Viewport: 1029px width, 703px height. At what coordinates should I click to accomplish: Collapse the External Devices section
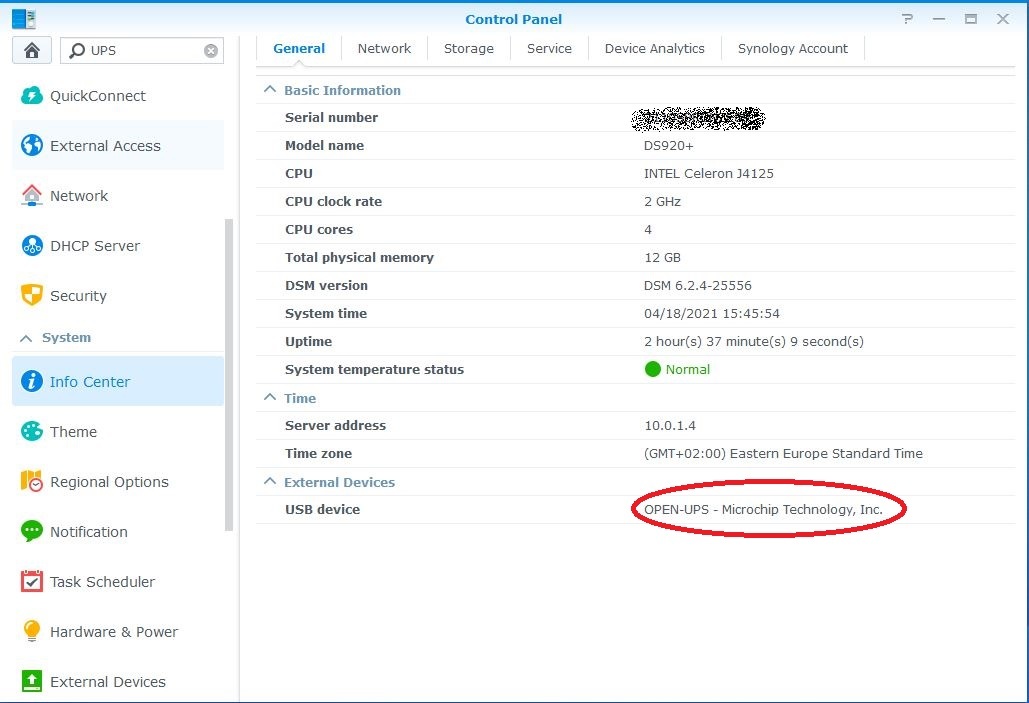[x=269, y=482]
